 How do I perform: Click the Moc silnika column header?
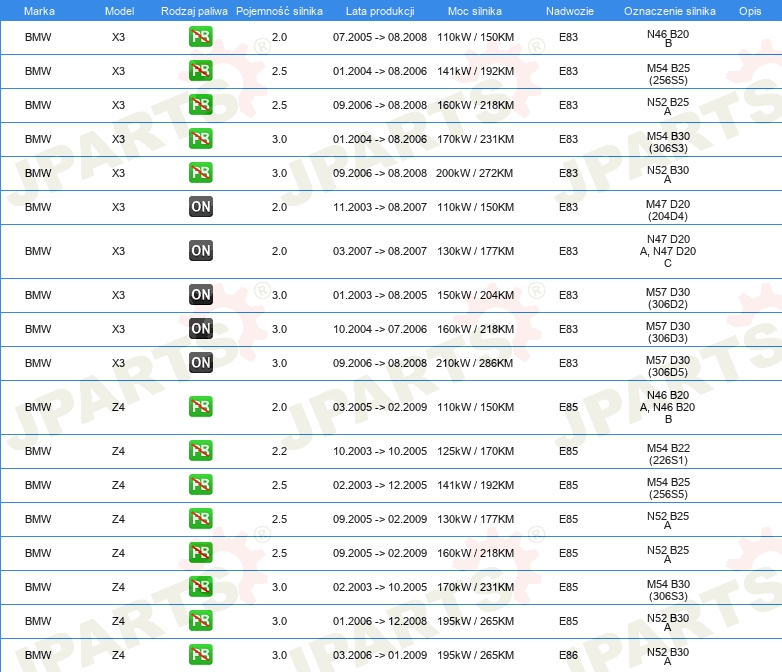pos(475,11)
